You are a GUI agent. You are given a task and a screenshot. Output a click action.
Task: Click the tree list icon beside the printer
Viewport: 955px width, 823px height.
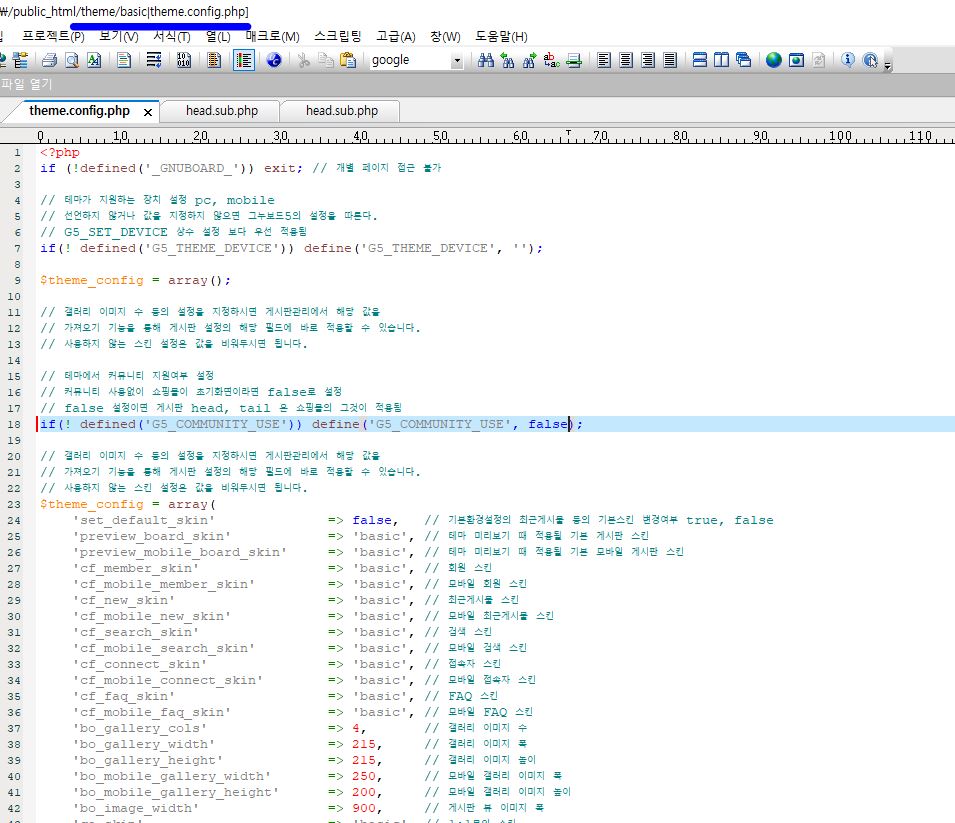point(20,60)
